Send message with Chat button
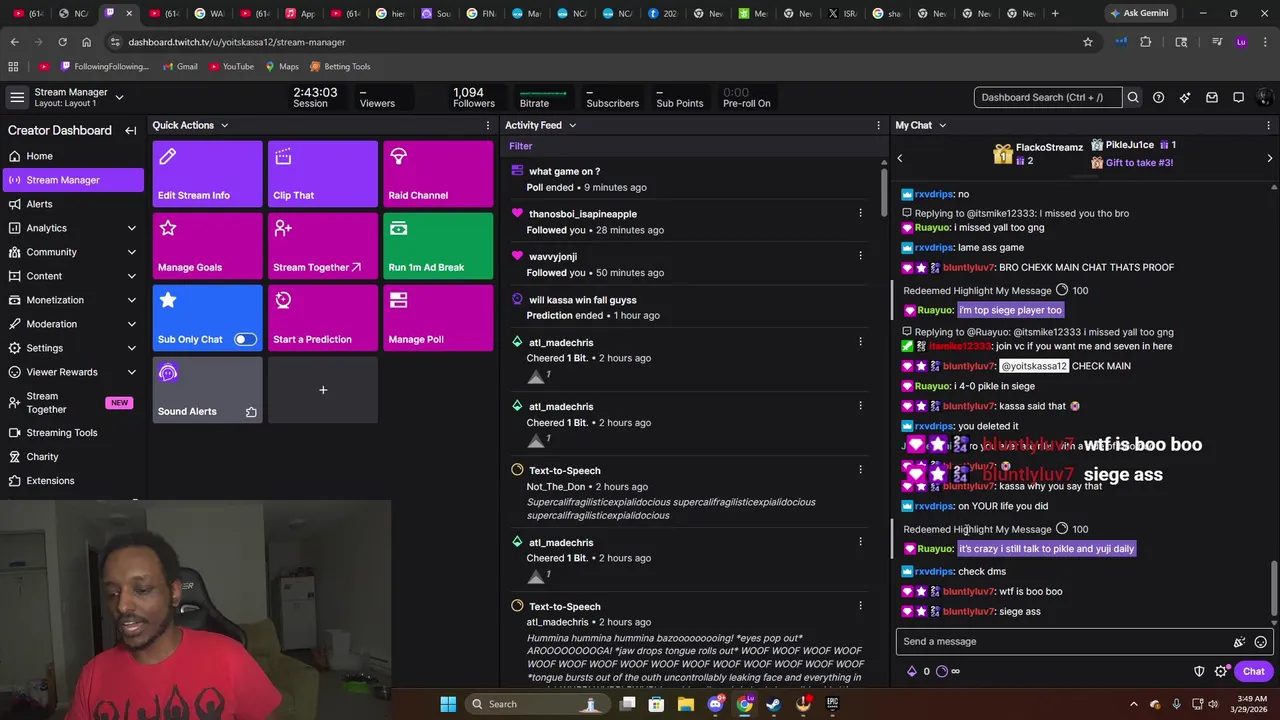 pos(1253,672)
